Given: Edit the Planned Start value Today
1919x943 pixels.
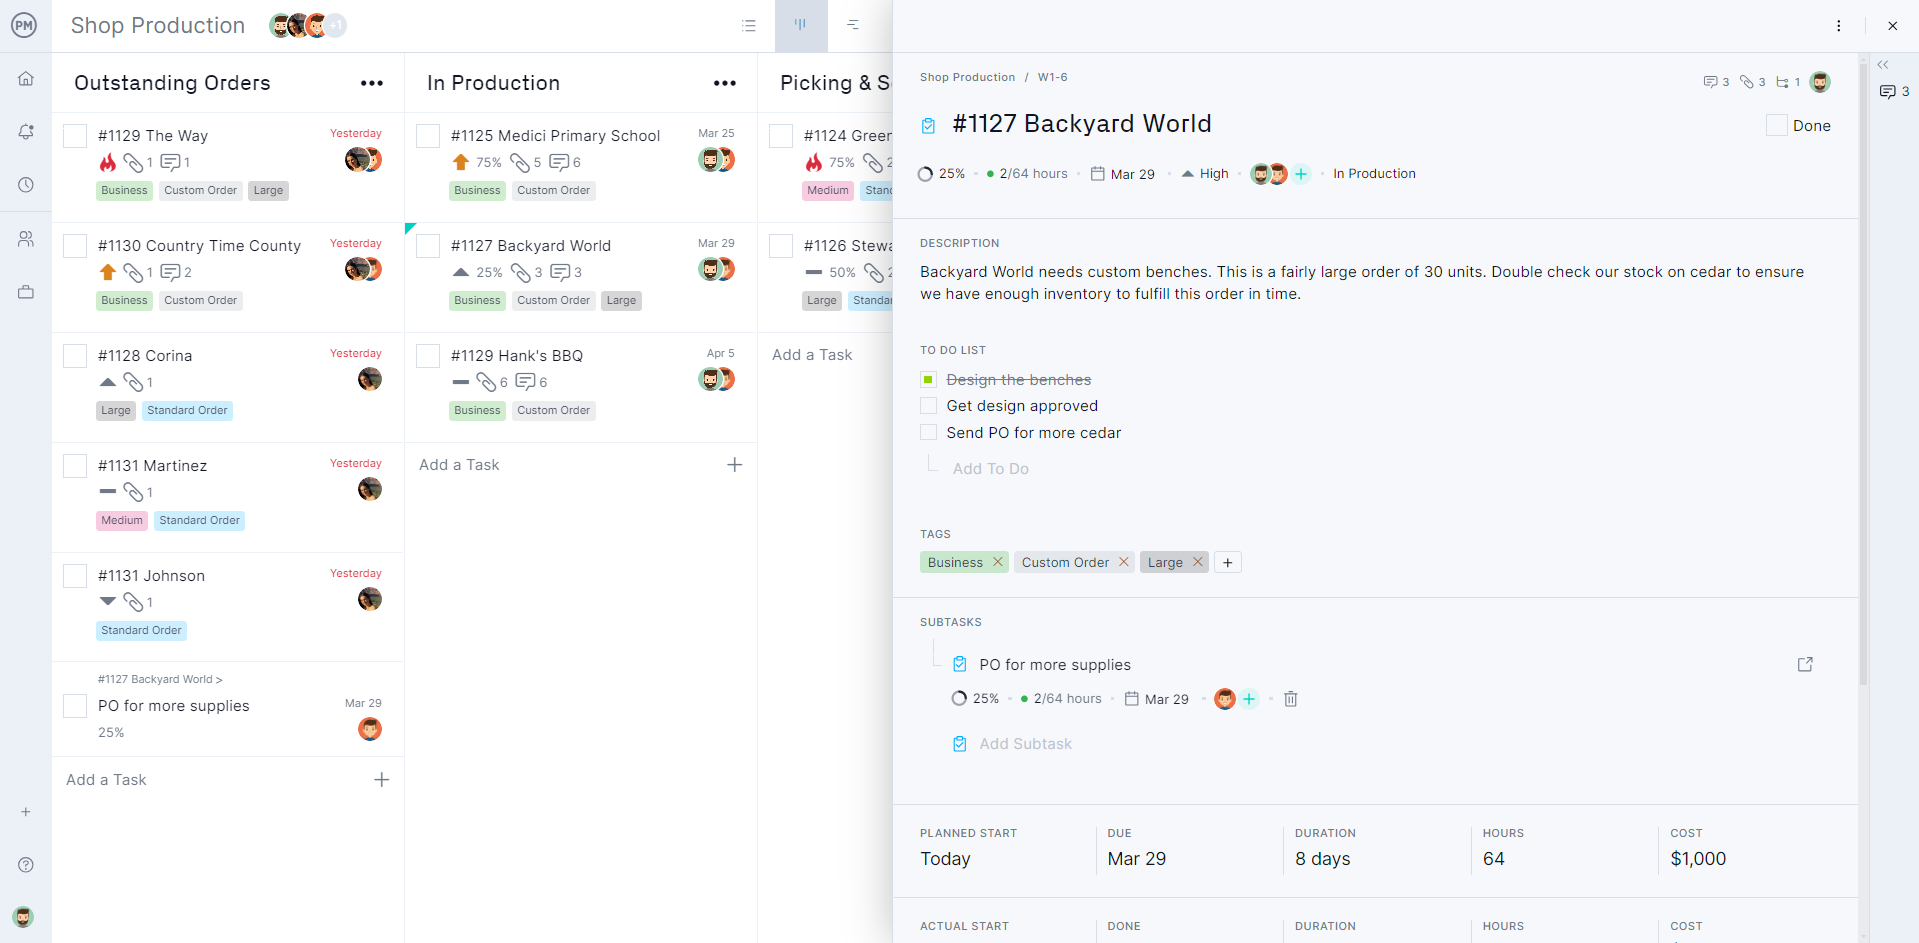Looking at the screenshot, I should coord(945,859).
